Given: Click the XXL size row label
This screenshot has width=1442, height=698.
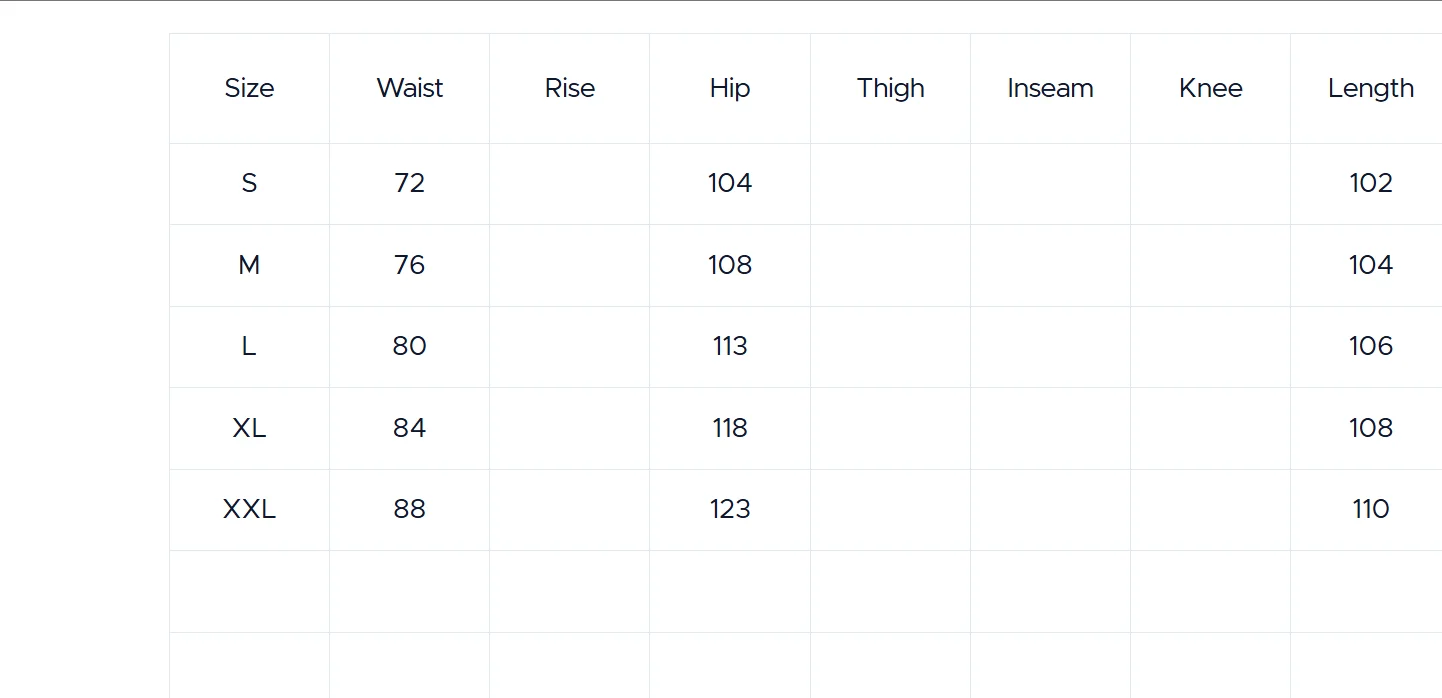Looking at the screenshot, I should click(x=249, y=509).
